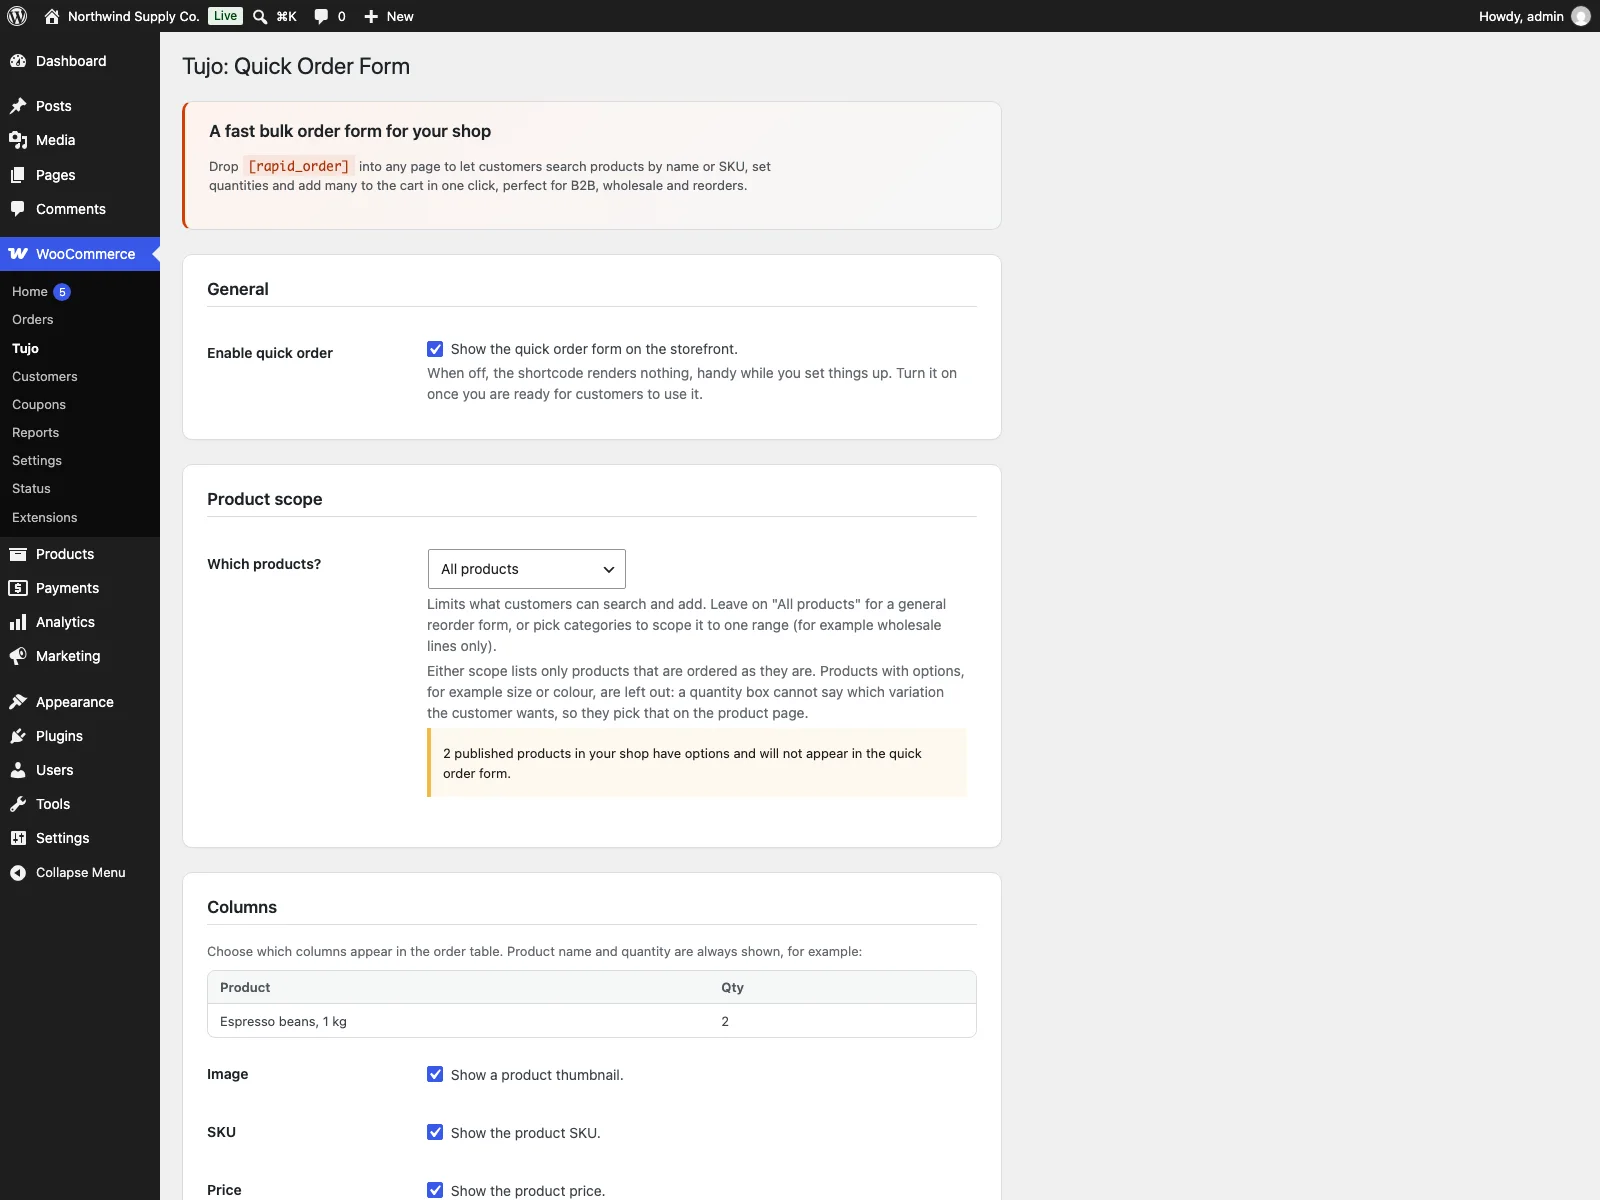
Task: Uncheck Show the quick order form checkbox
Action: click(x=435, y=349)
